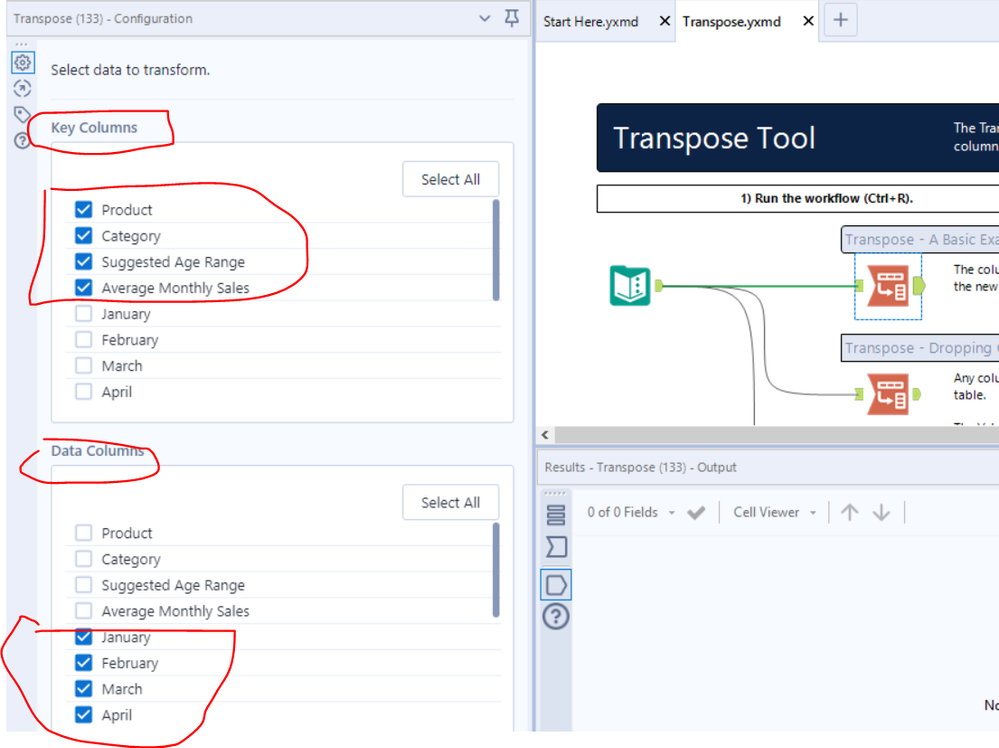Uncheck January in Data Columns
Viewport: 999px width, 748px height.
tap(83, 637)
